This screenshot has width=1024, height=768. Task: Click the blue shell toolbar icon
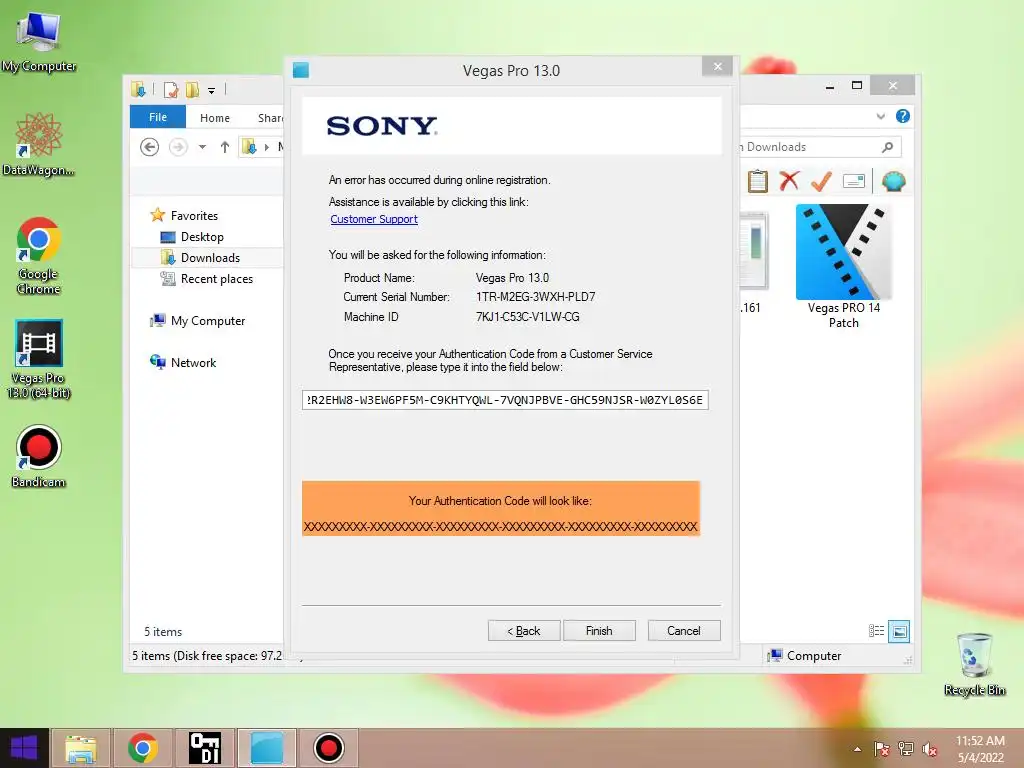point(893,181)
